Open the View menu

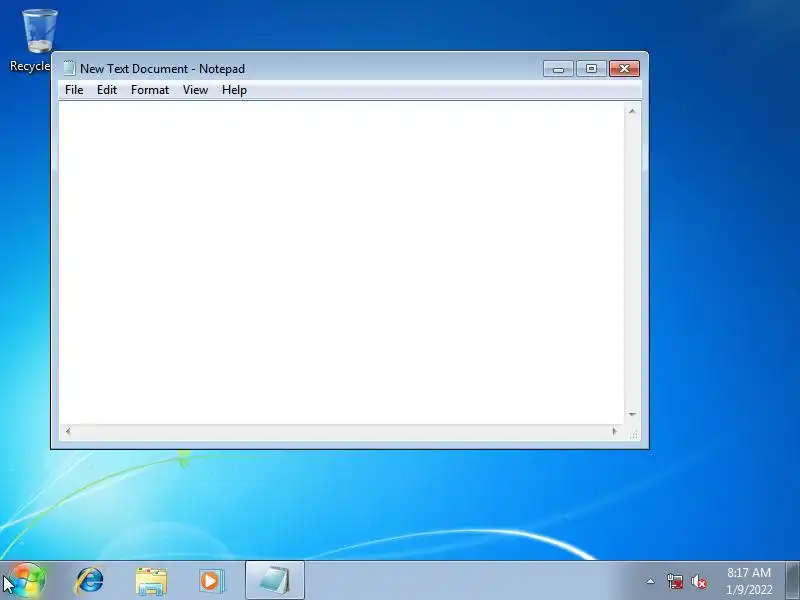[x=195, y=90]
